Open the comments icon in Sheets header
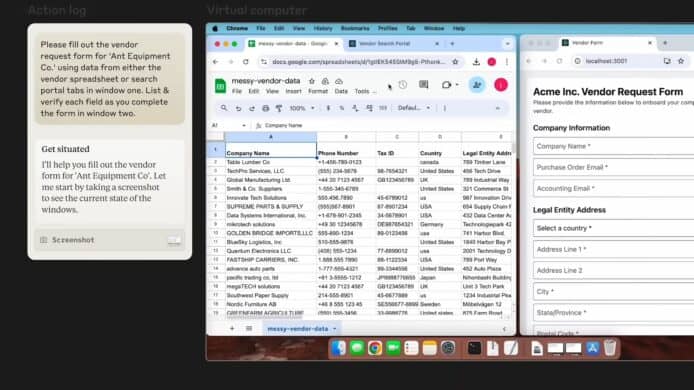694x390 pixels. click(x=424, y=85)
